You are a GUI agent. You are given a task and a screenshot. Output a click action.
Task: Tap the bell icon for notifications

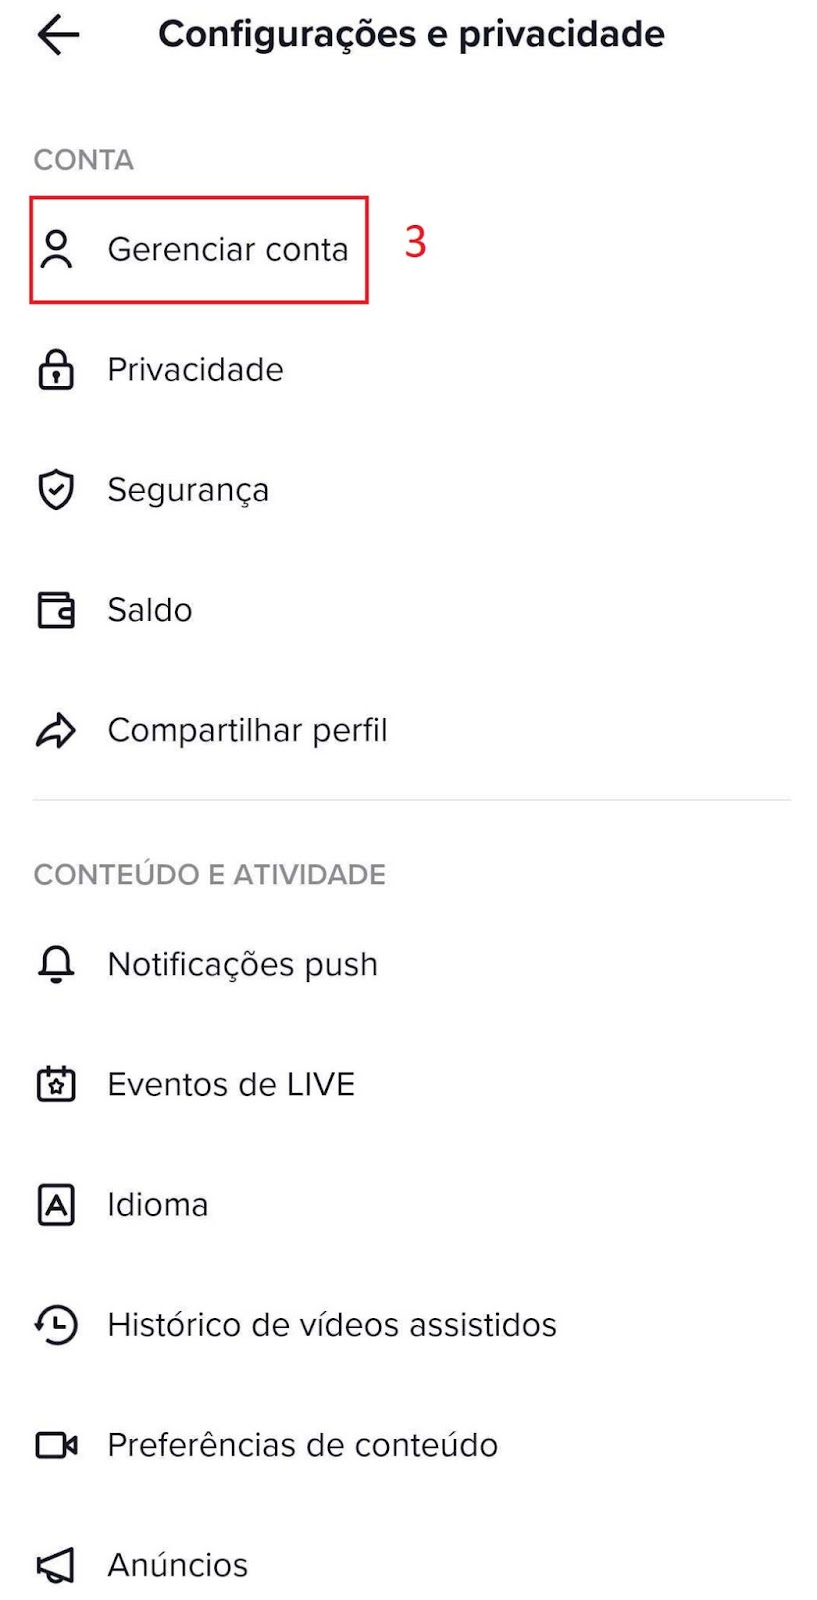click(56, 964)
